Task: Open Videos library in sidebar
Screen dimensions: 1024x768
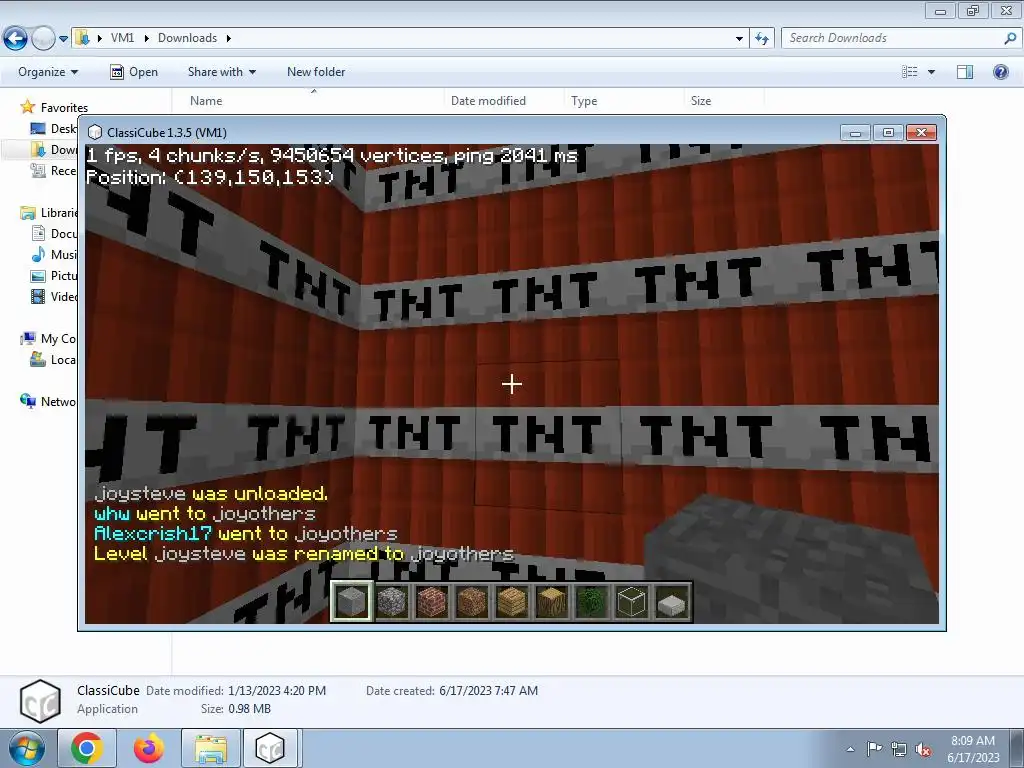Action: click(x=54, y=296)
